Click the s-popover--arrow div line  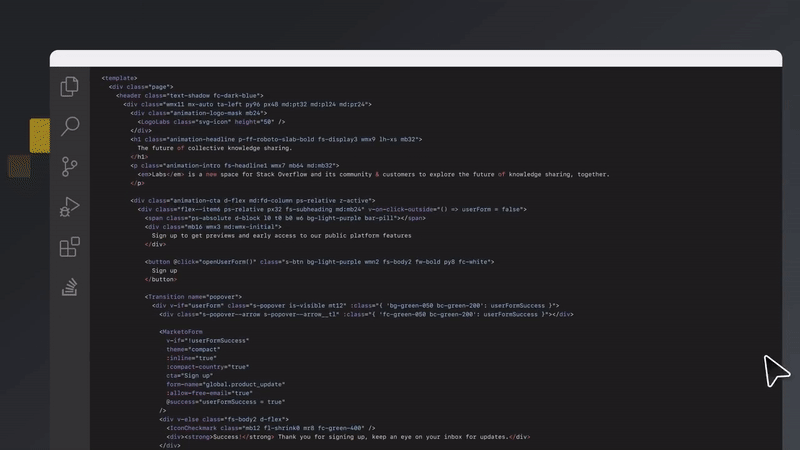[x=366, y=314]
